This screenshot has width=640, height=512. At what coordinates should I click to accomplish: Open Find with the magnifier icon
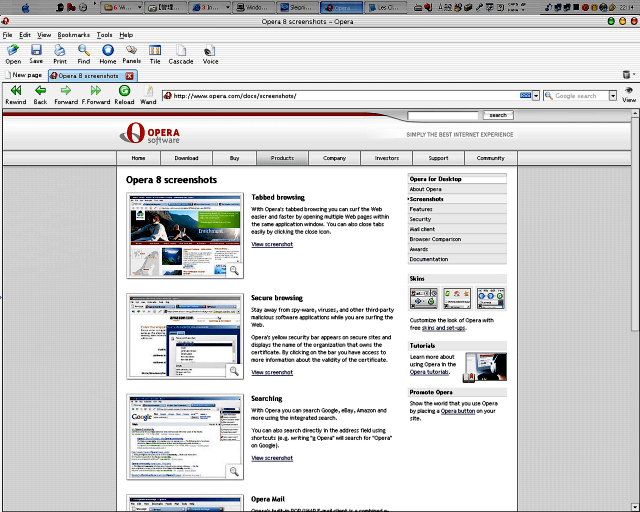coord(84,50)
